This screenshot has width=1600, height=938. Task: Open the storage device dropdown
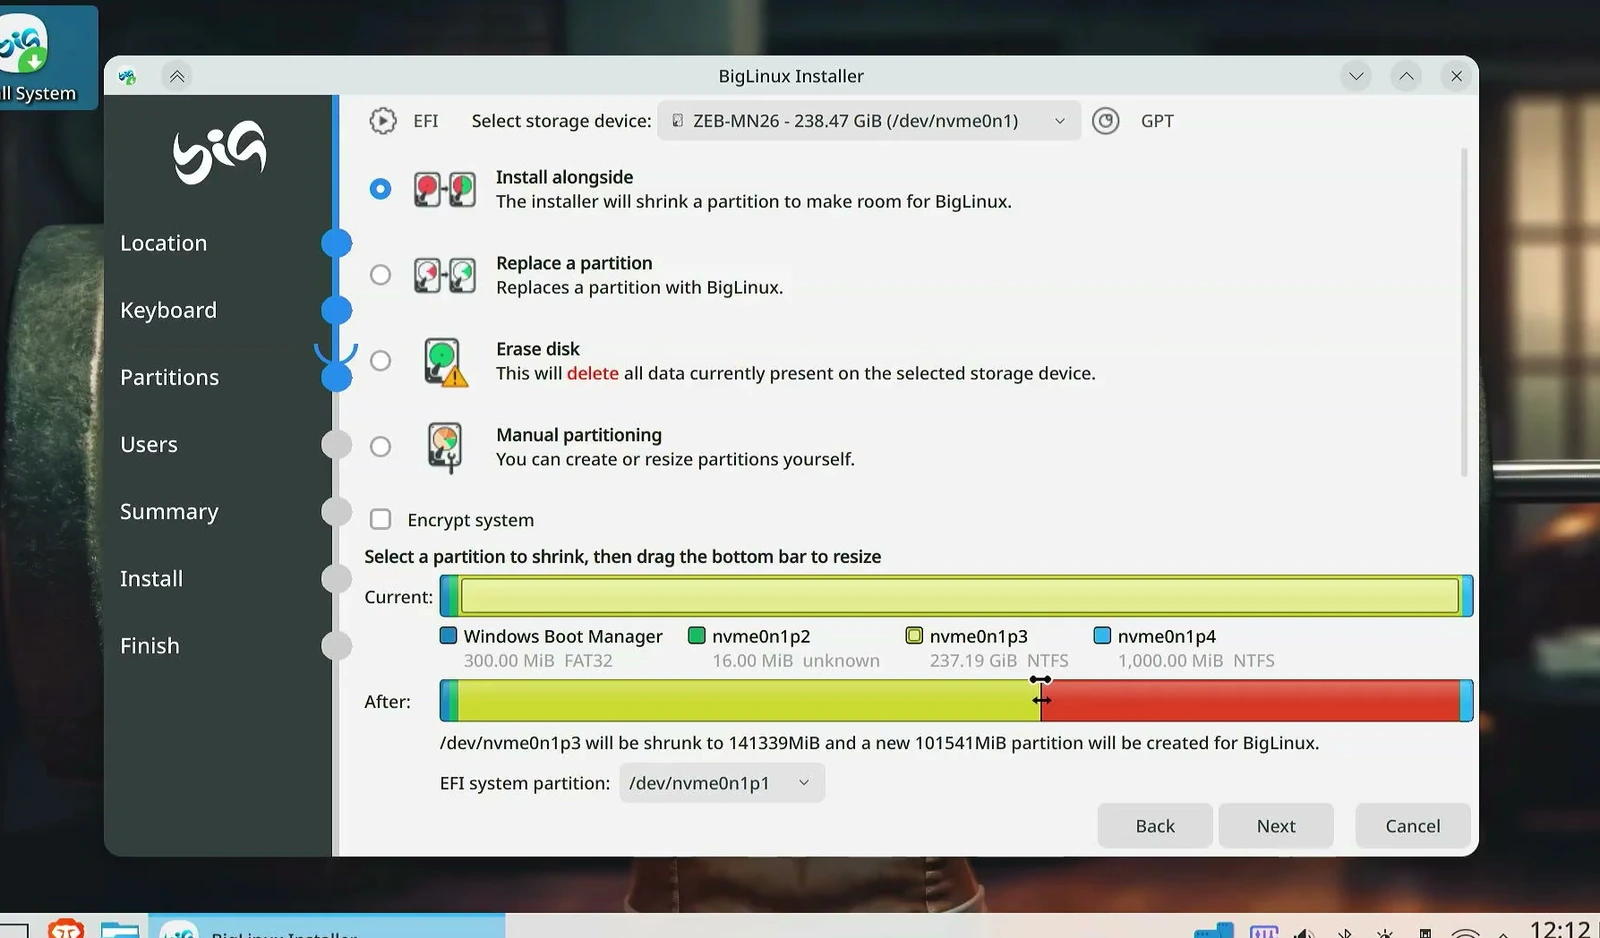coord(869,121)
